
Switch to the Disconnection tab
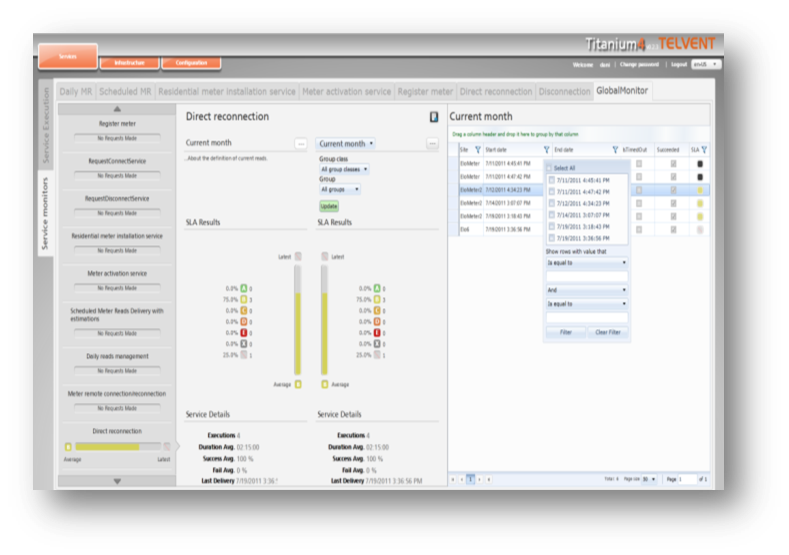pyautogui.click(x=564, y=92)
